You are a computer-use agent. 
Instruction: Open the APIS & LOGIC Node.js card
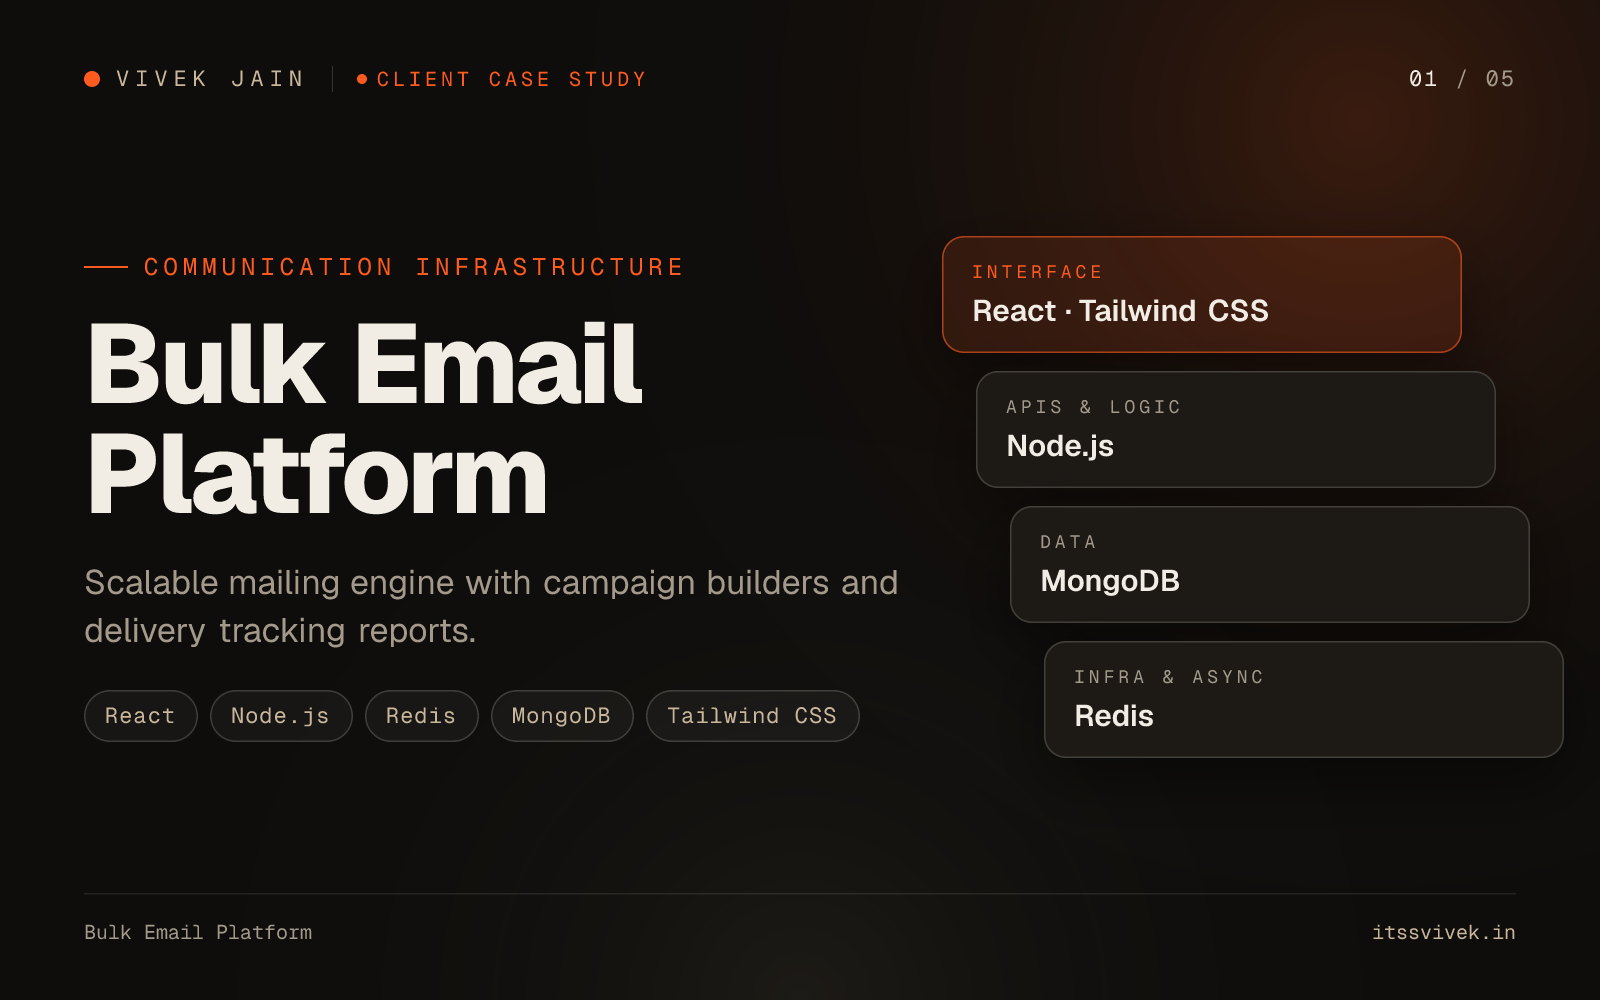(x=1236, y=429)
